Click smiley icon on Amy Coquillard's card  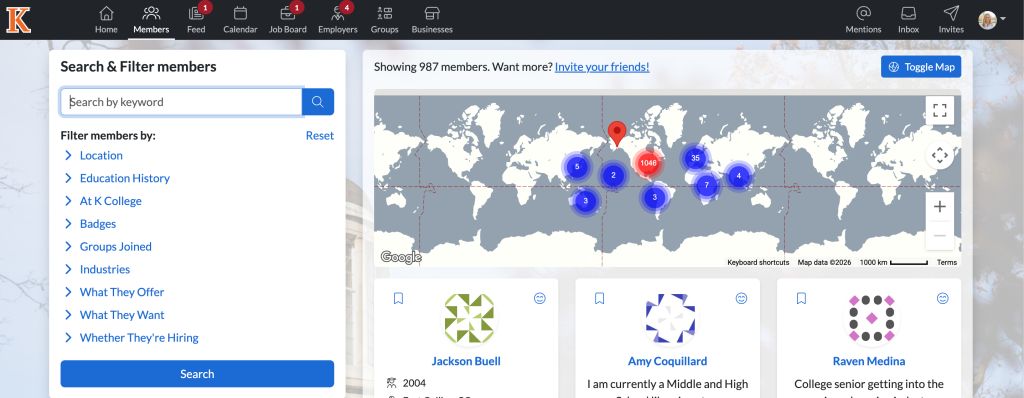741,299
